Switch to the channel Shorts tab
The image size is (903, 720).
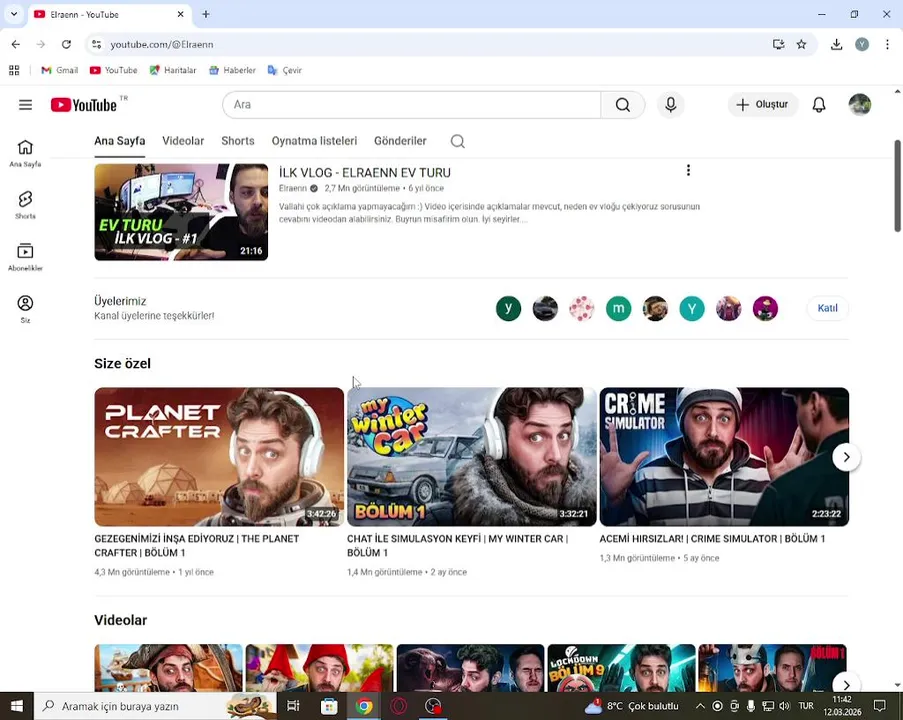(x=238, y=141)
